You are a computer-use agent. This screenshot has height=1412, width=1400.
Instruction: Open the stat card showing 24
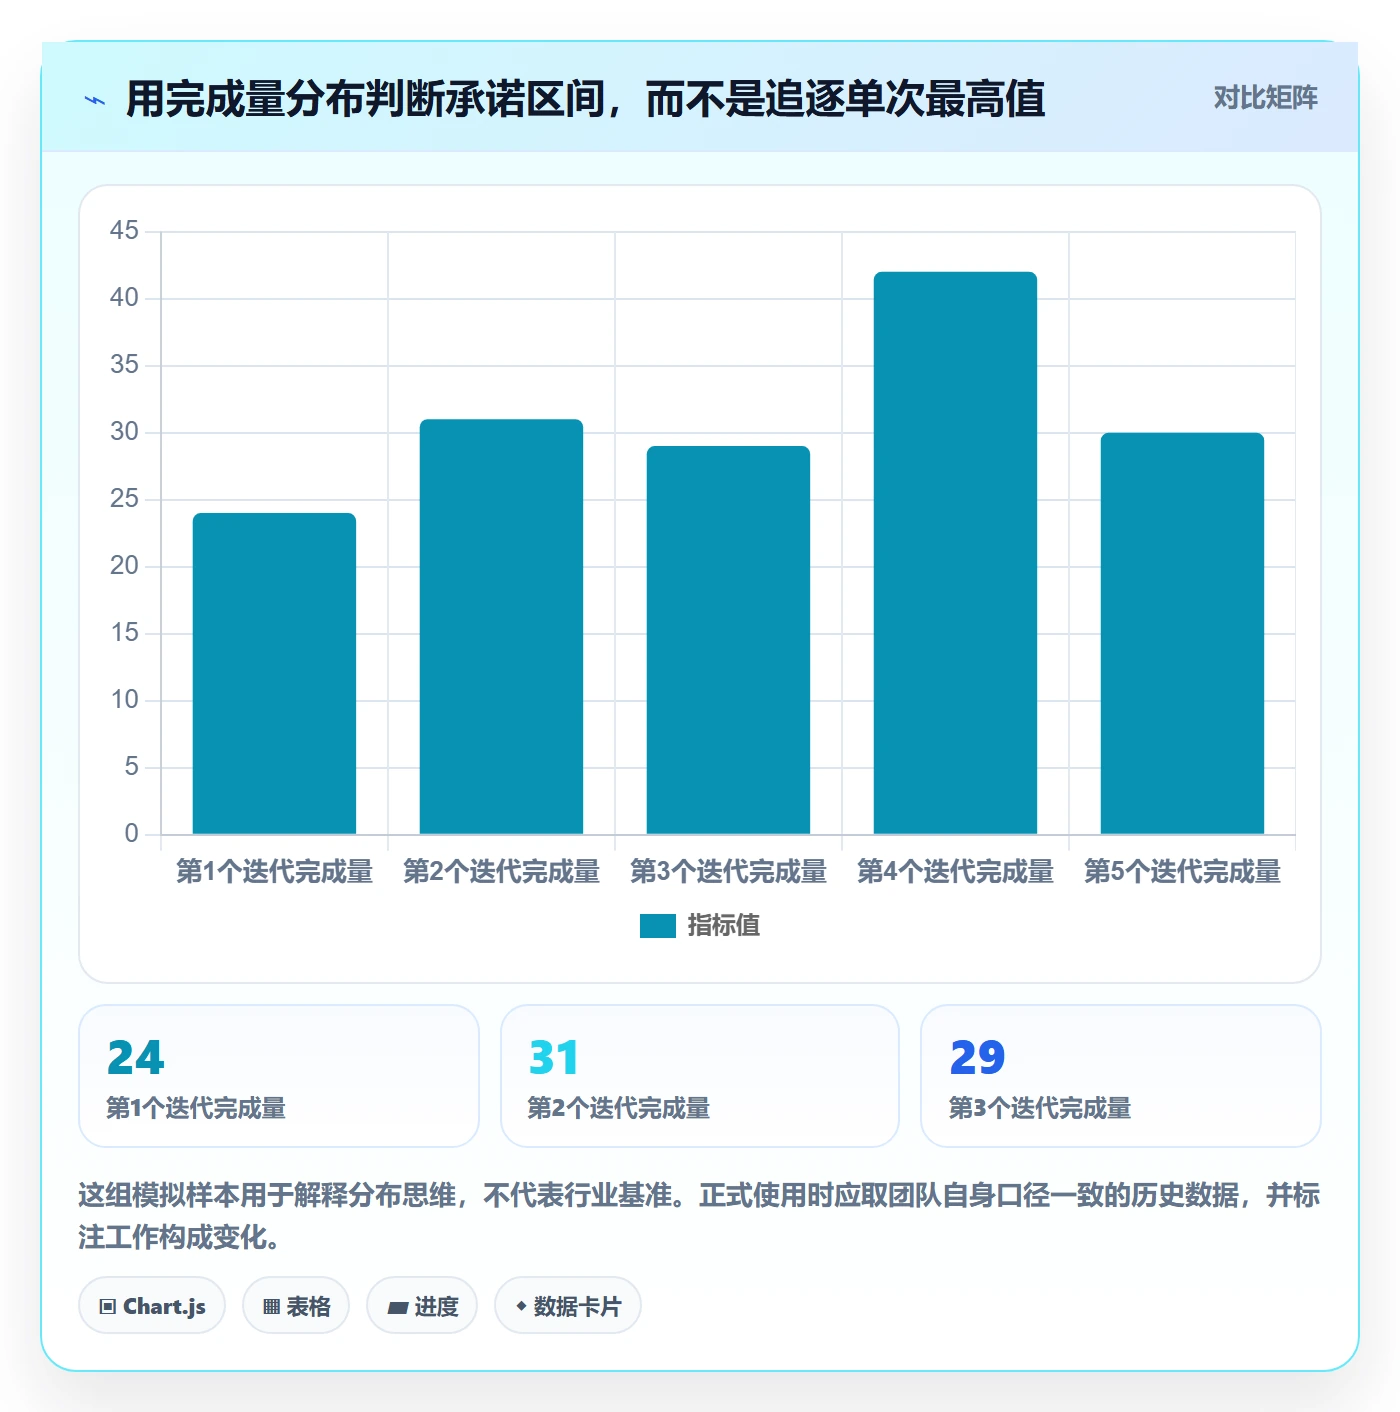[x=279, y=1076]
